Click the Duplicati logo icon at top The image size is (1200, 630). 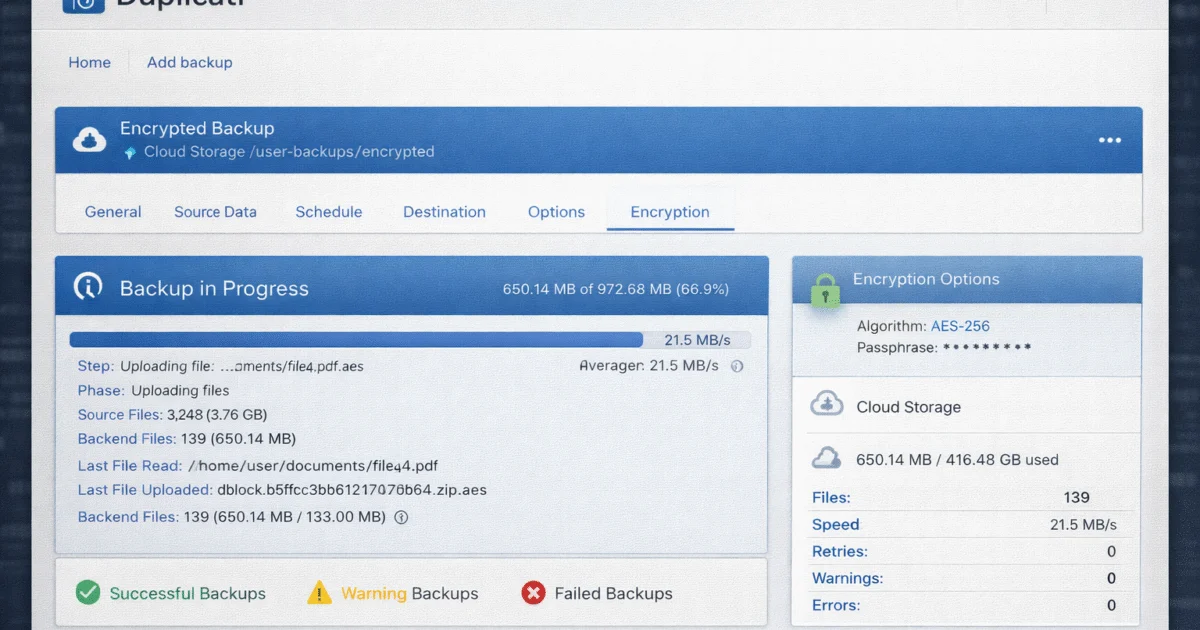pos(86,5)
